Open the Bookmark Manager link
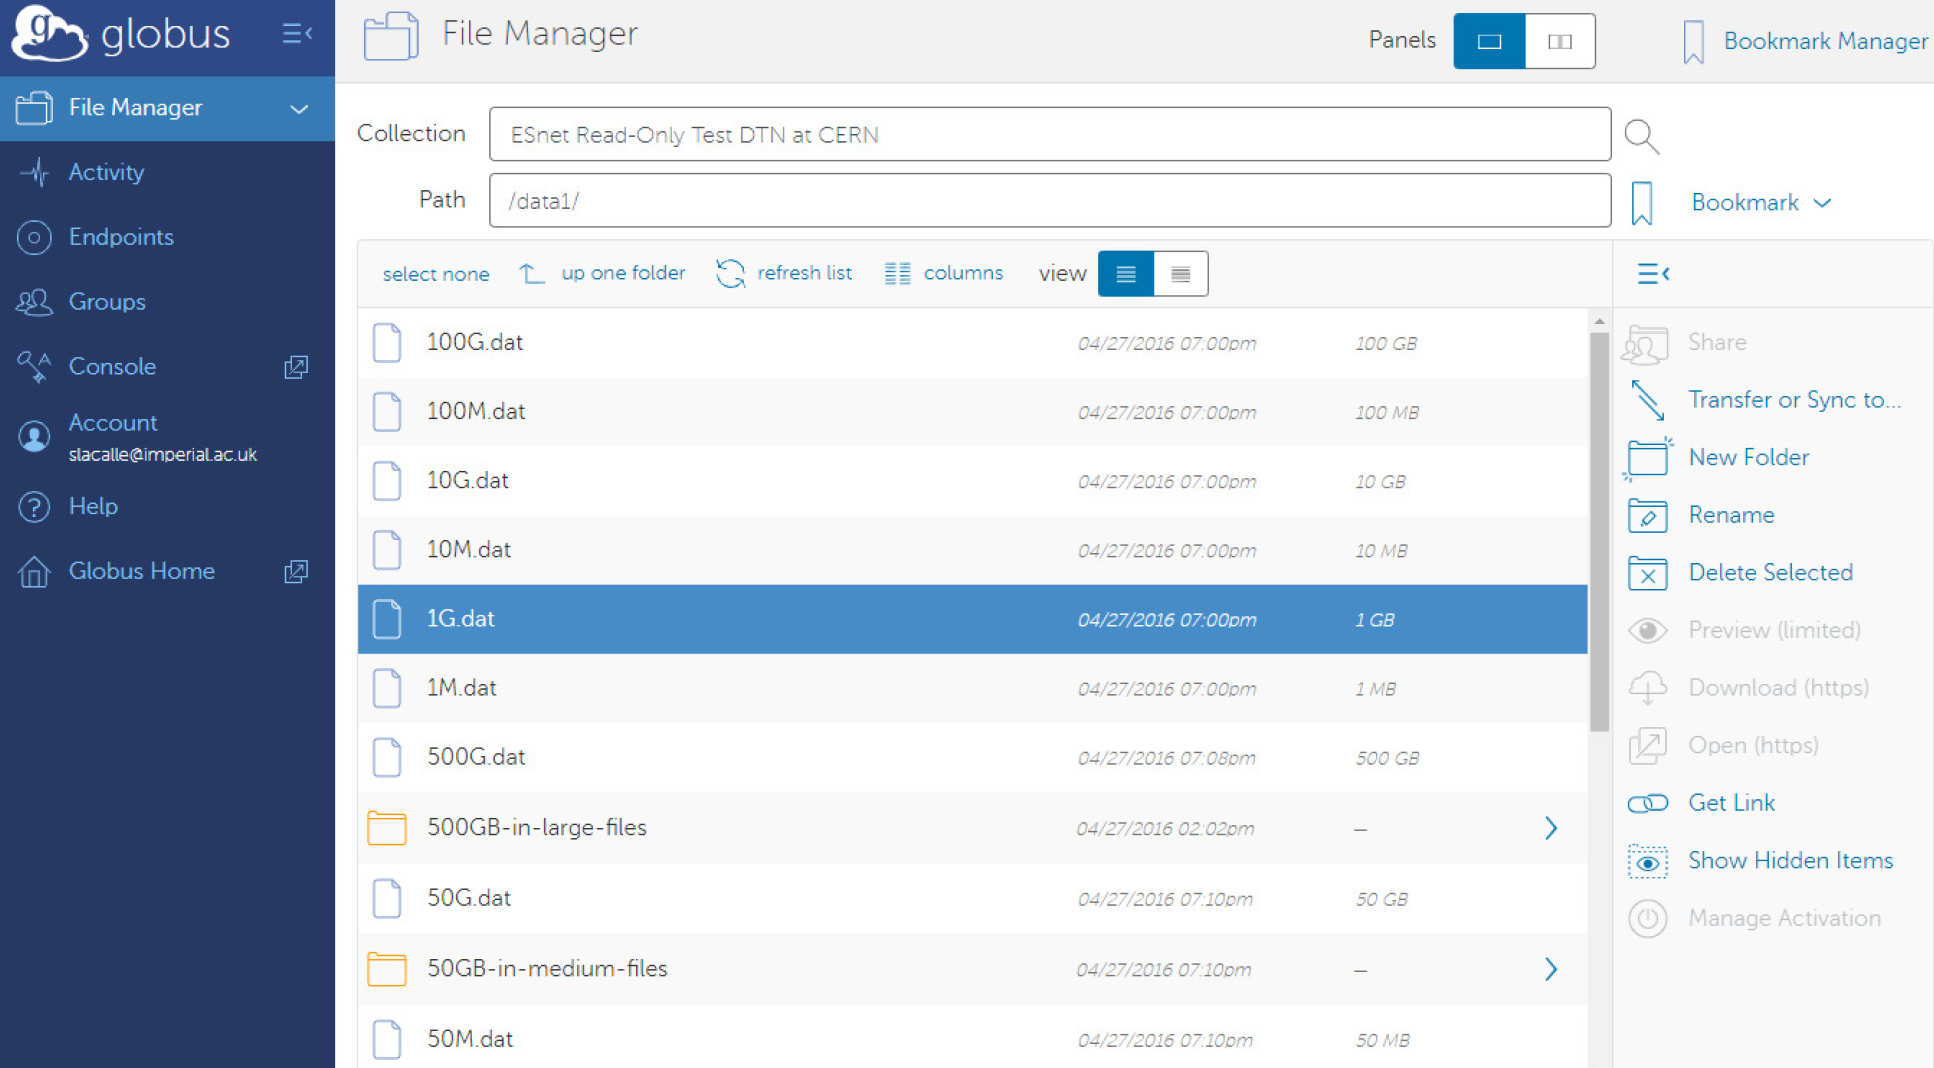1934x1068 pixels. click(1824, 41)
